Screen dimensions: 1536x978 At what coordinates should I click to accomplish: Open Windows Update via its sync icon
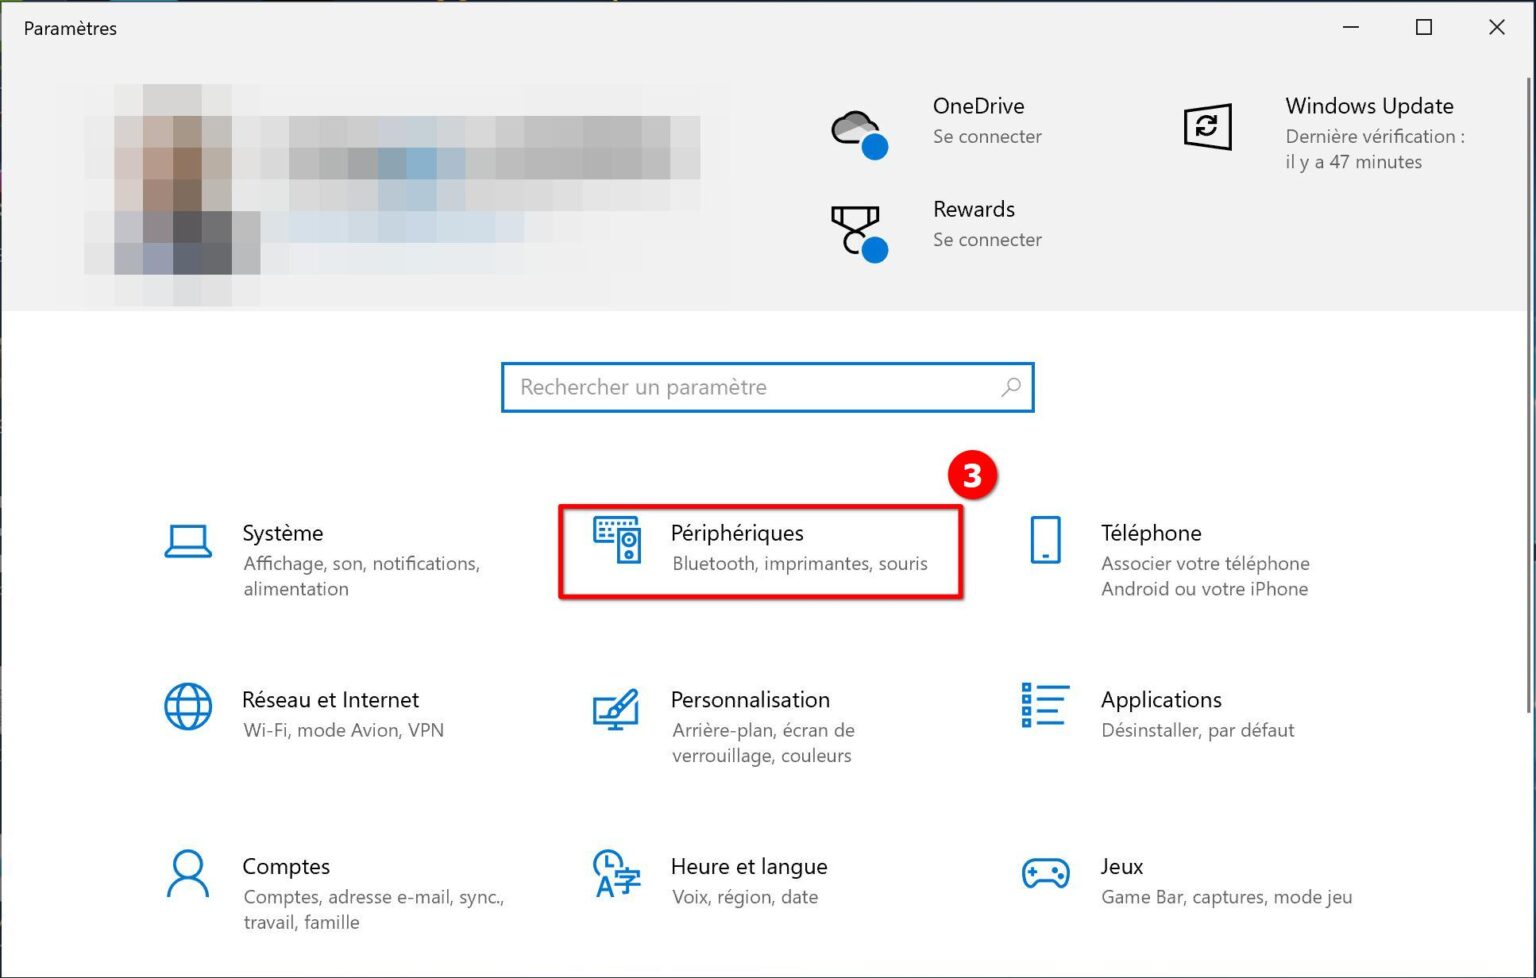[x=1207, y=126]
